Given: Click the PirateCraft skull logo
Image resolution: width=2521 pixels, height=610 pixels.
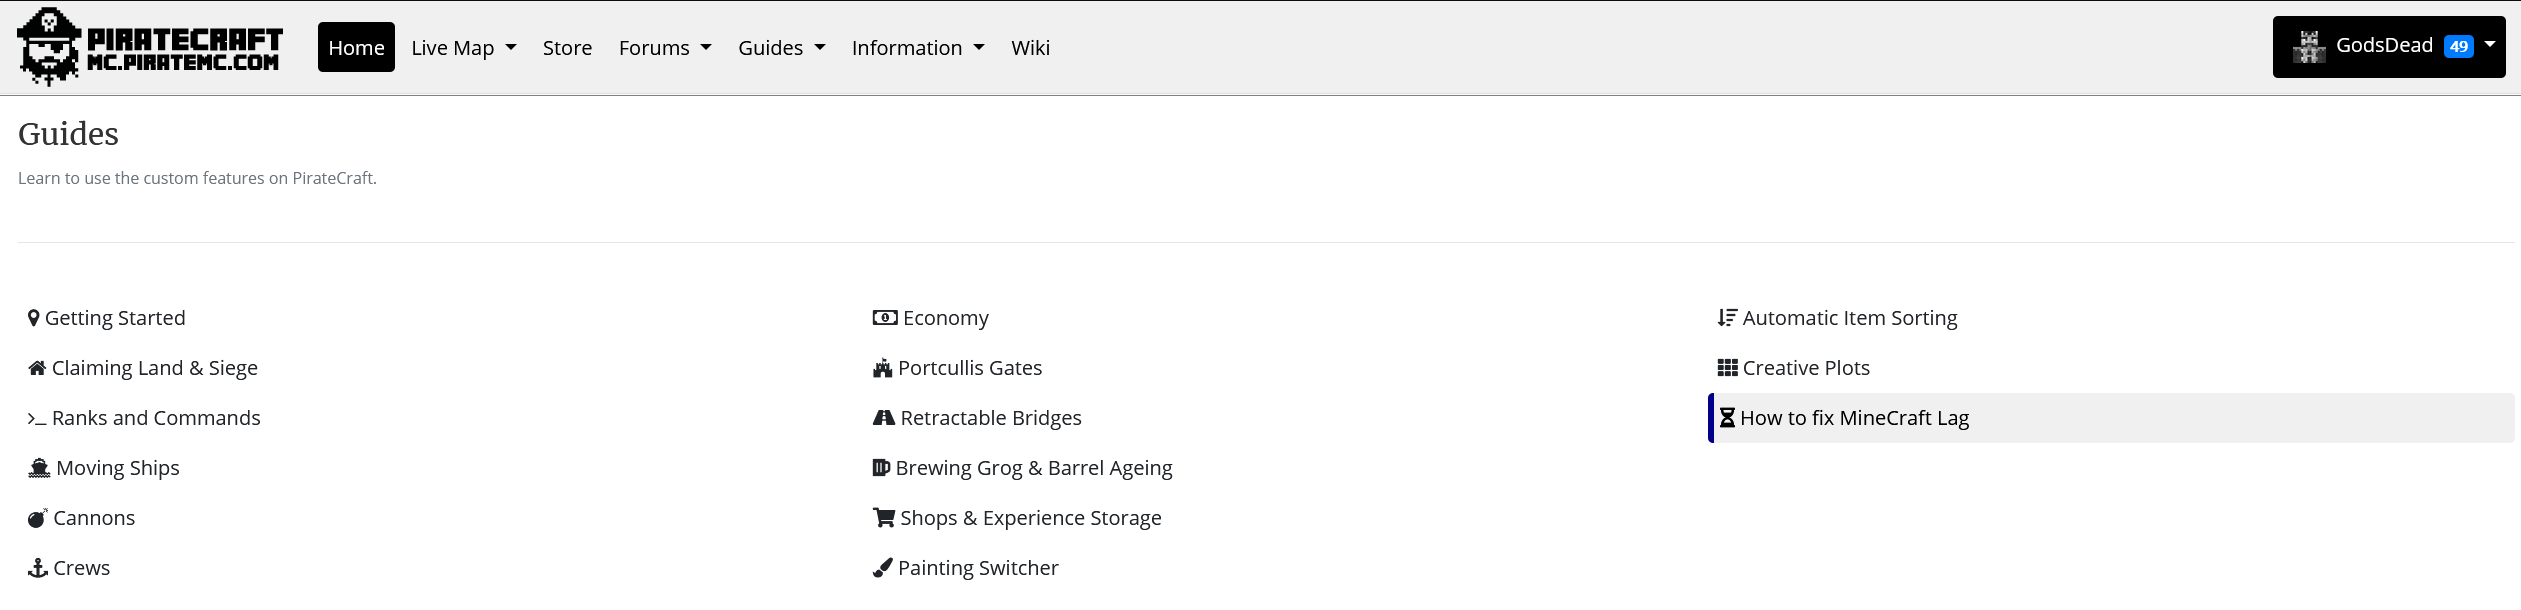Looking at the screenshot, I should (x=49, y=47).
